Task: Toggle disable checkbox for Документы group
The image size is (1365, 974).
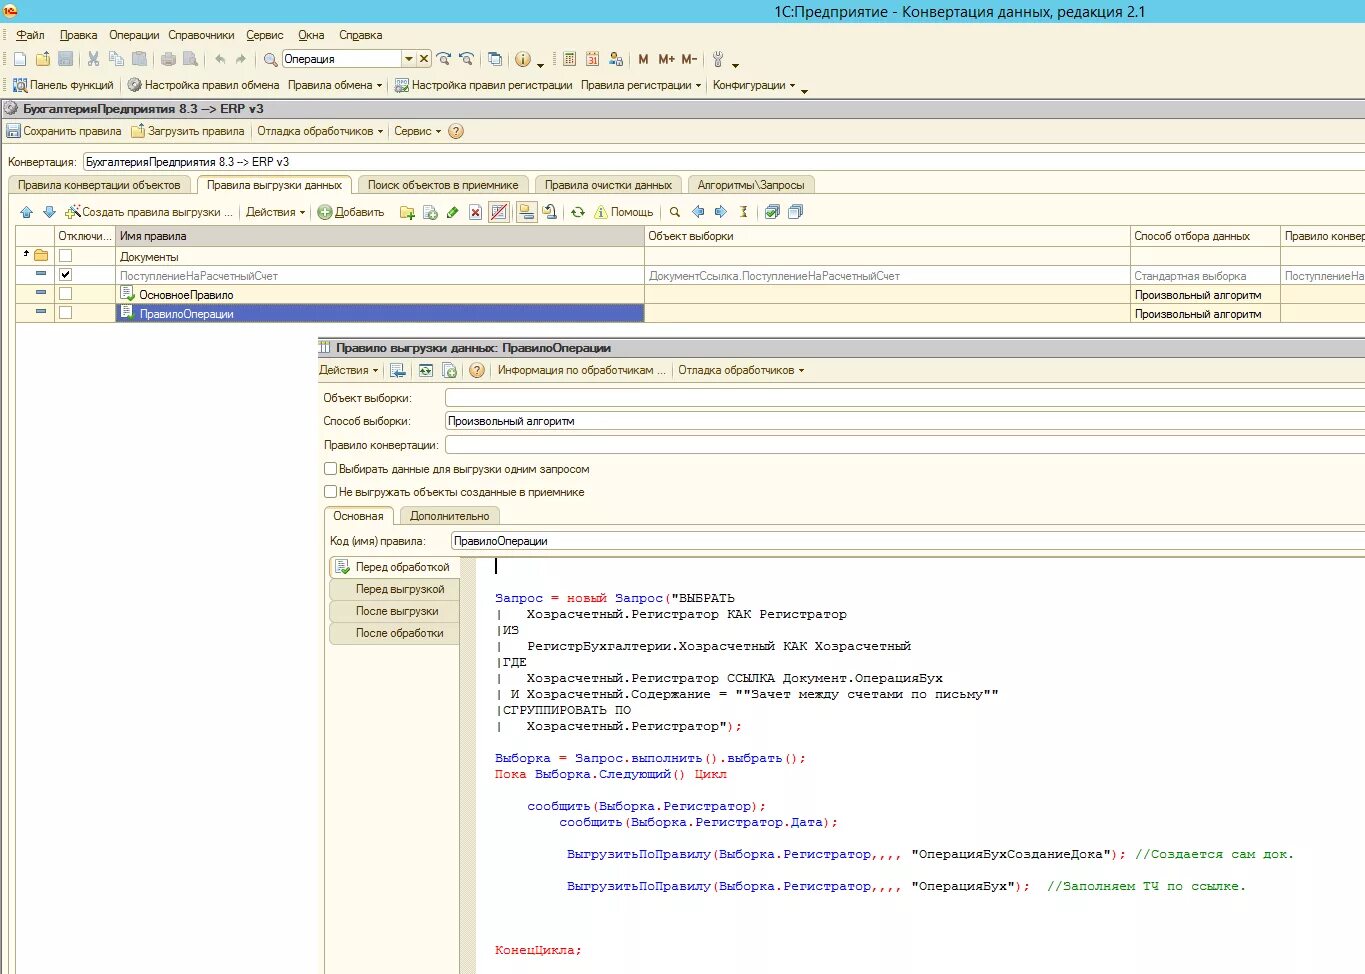Action: click(x=65, y=256)
